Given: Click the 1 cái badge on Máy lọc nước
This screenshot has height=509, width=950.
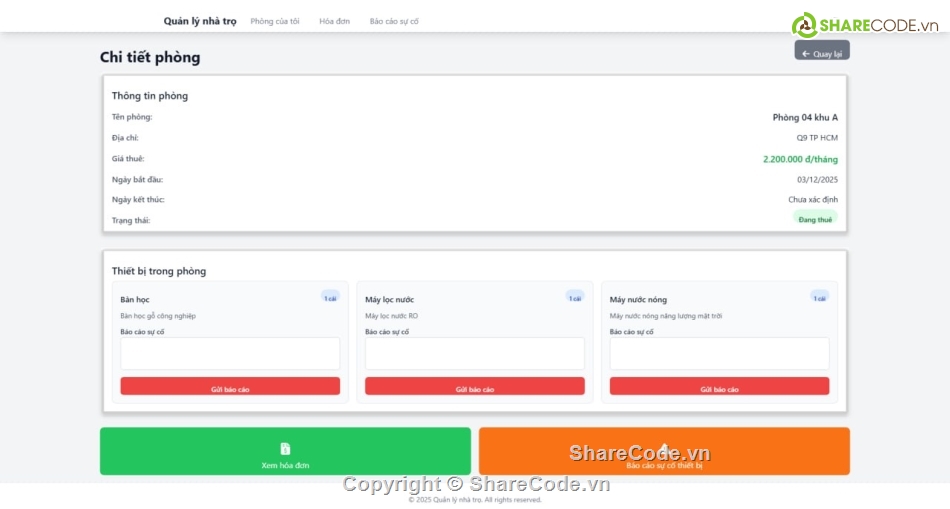Looking at the screenshot, I should click(575, 298).
